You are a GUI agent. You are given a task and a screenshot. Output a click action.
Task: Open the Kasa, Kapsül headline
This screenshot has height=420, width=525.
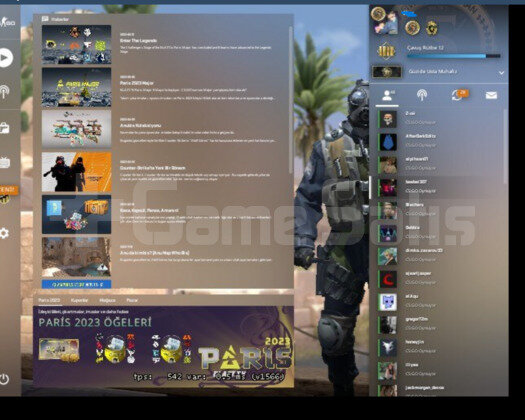click(x=149, y=210)
